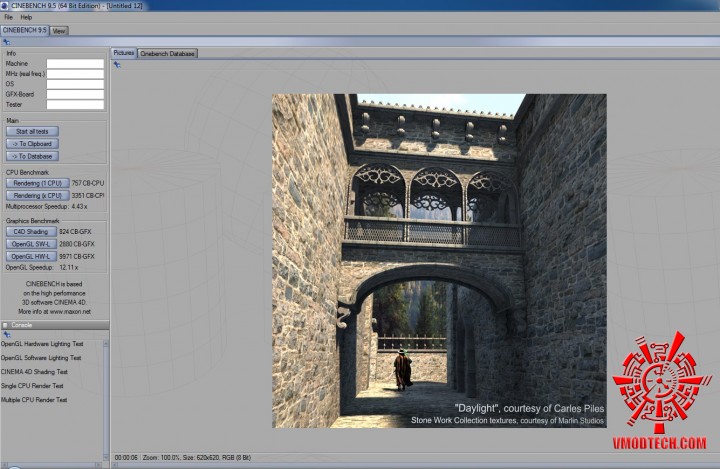Click the CINEBENCH app icon in title bar
Viewport: 720px width, 469px height.
coord(5,6)
